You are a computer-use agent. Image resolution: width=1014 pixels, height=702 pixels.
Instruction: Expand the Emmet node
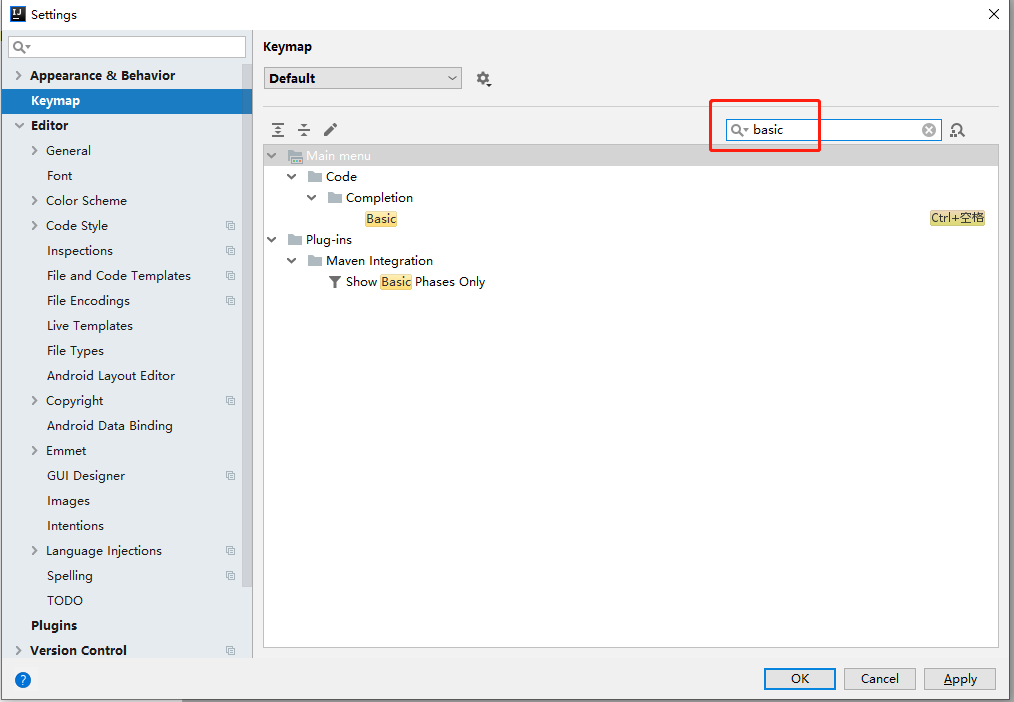pyautogui.click(x=34, y=451)
